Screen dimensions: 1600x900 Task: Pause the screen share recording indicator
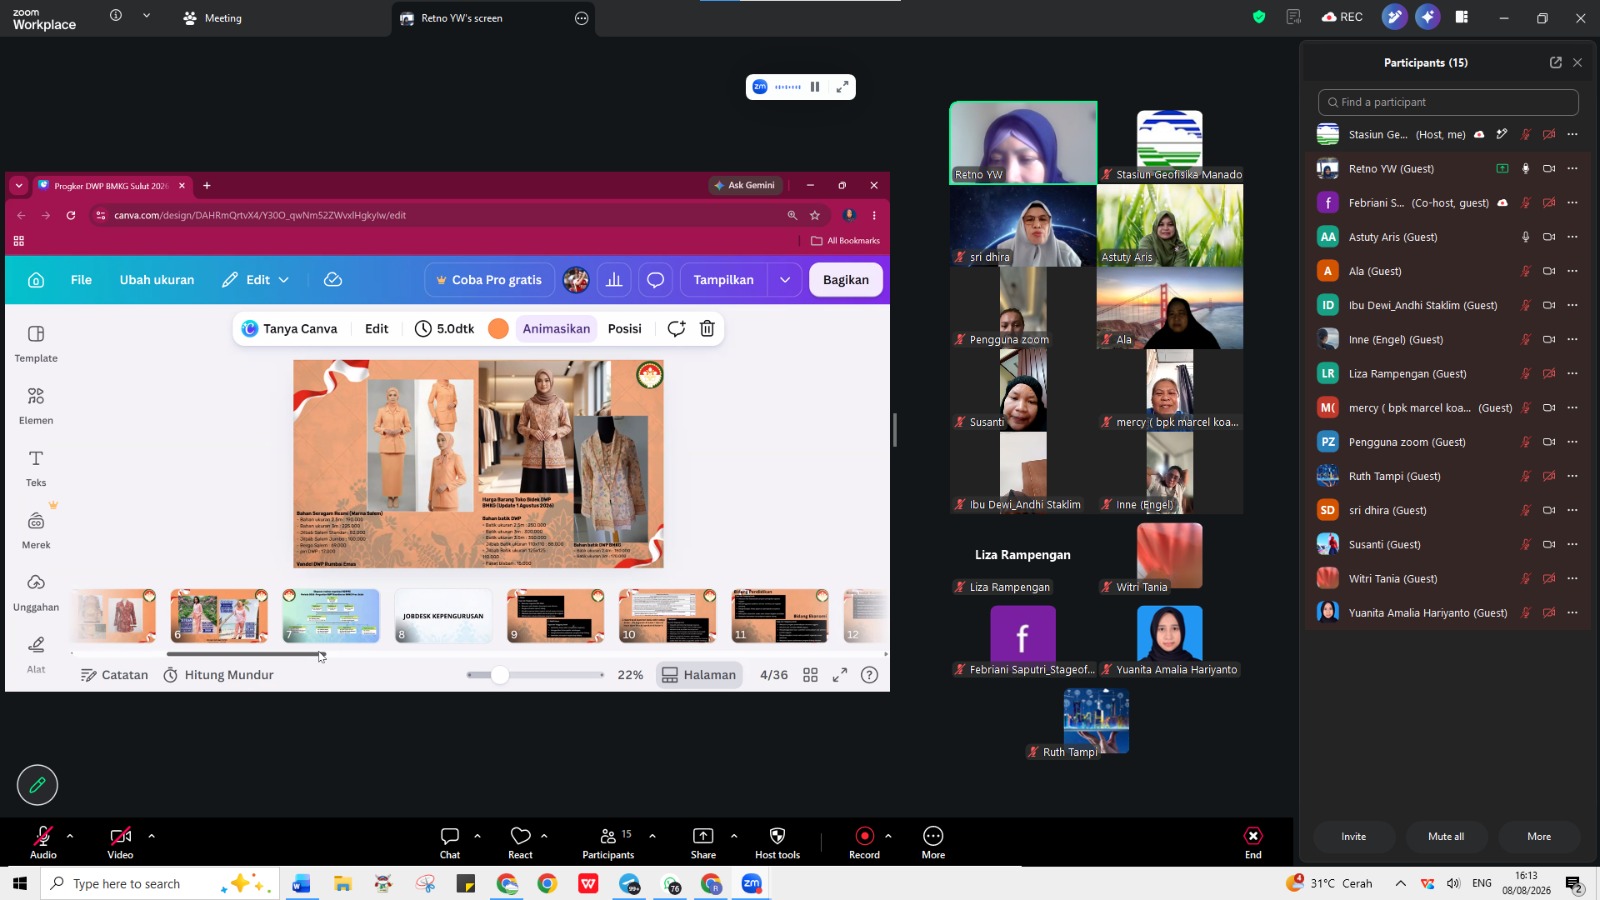click(x=815, y=87)
